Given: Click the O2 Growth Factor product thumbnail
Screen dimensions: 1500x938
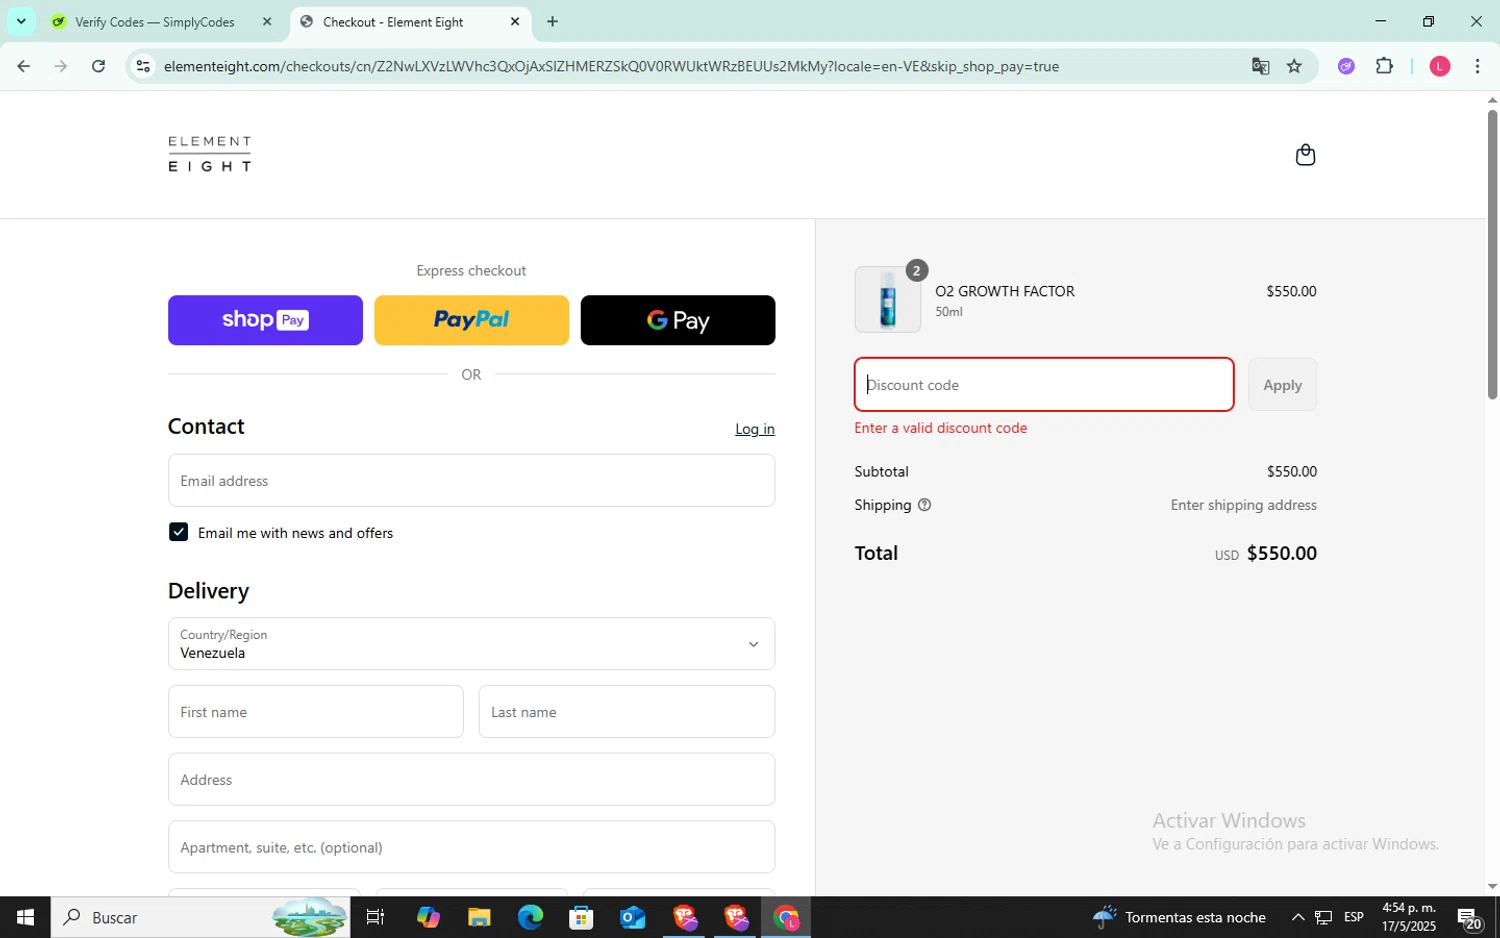Looking at the screenshot, I should [x=888, y=299].
